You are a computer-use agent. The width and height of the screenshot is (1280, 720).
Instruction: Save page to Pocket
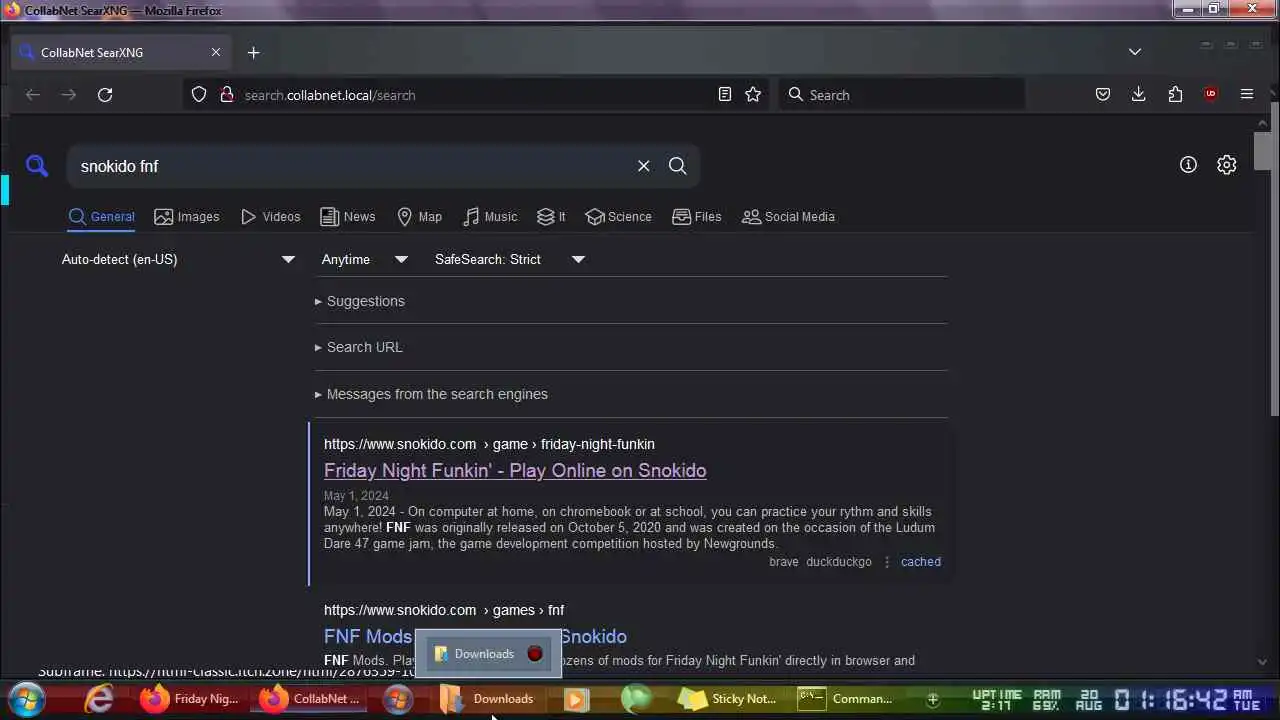click(1103, 94)
